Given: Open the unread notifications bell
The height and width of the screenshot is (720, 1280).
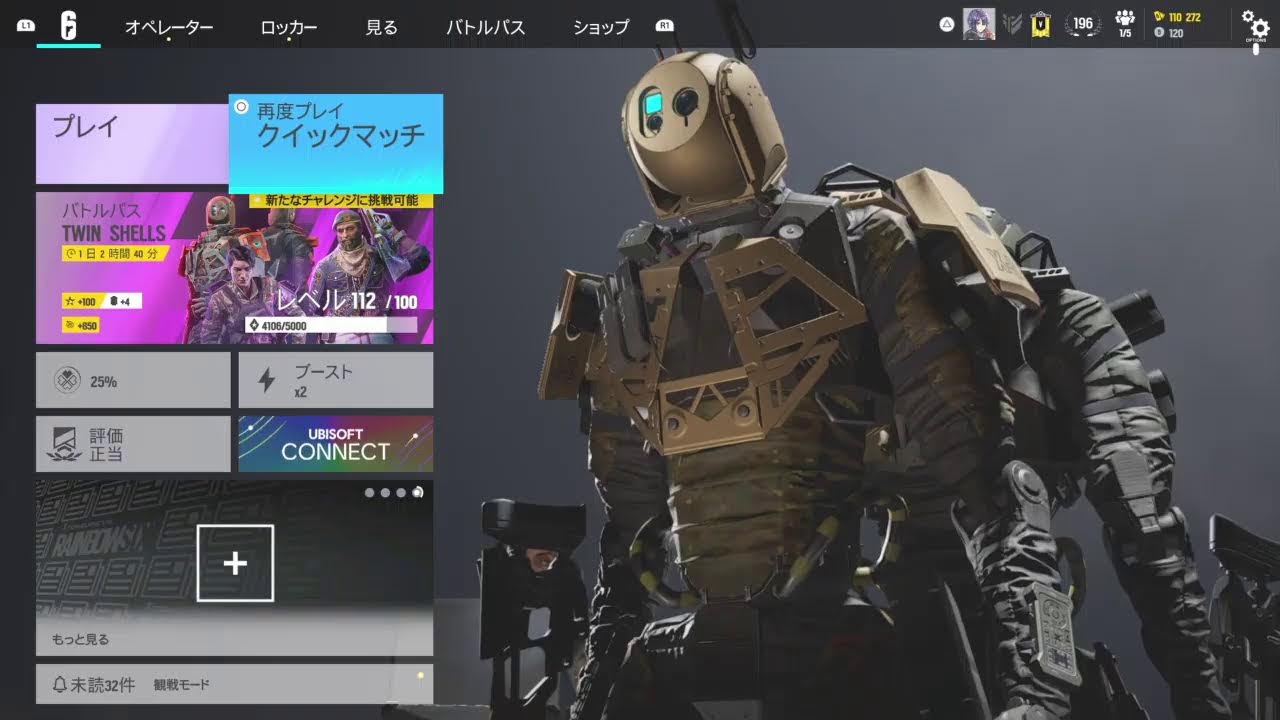Looking at the screenshot, I should [x=60, y=685].
